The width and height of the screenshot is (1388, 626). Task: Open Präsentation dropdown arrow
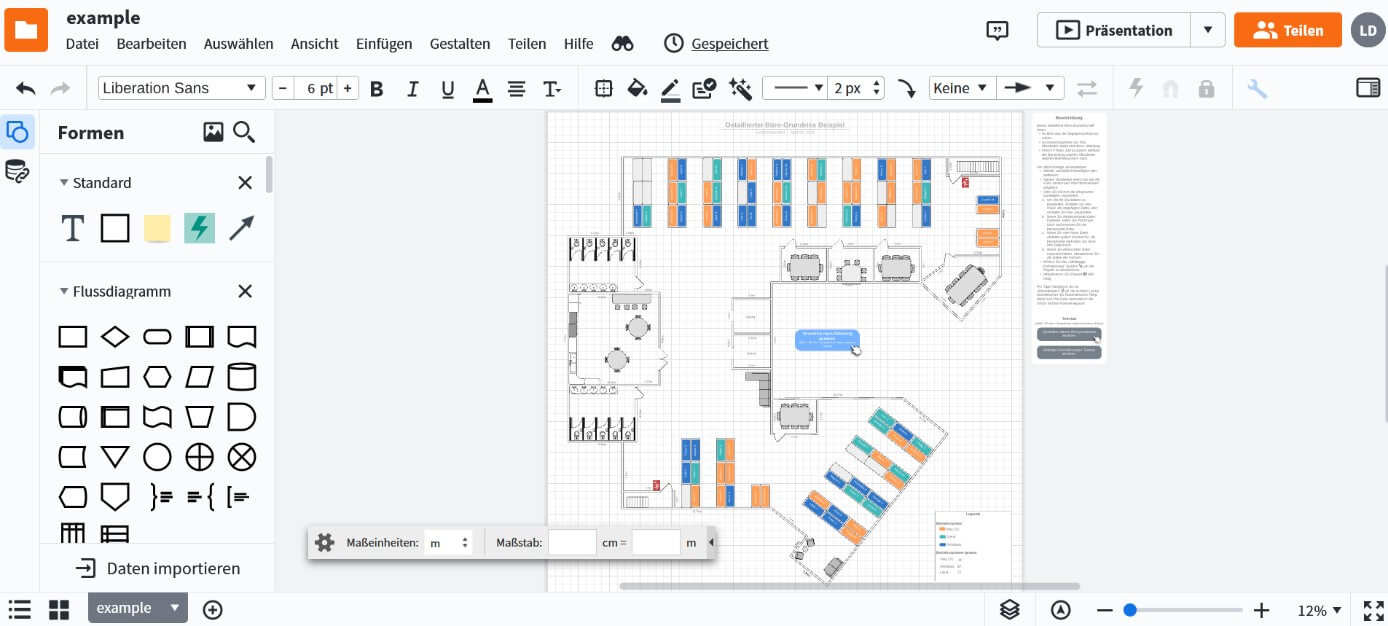click(x=1208, y=30)
